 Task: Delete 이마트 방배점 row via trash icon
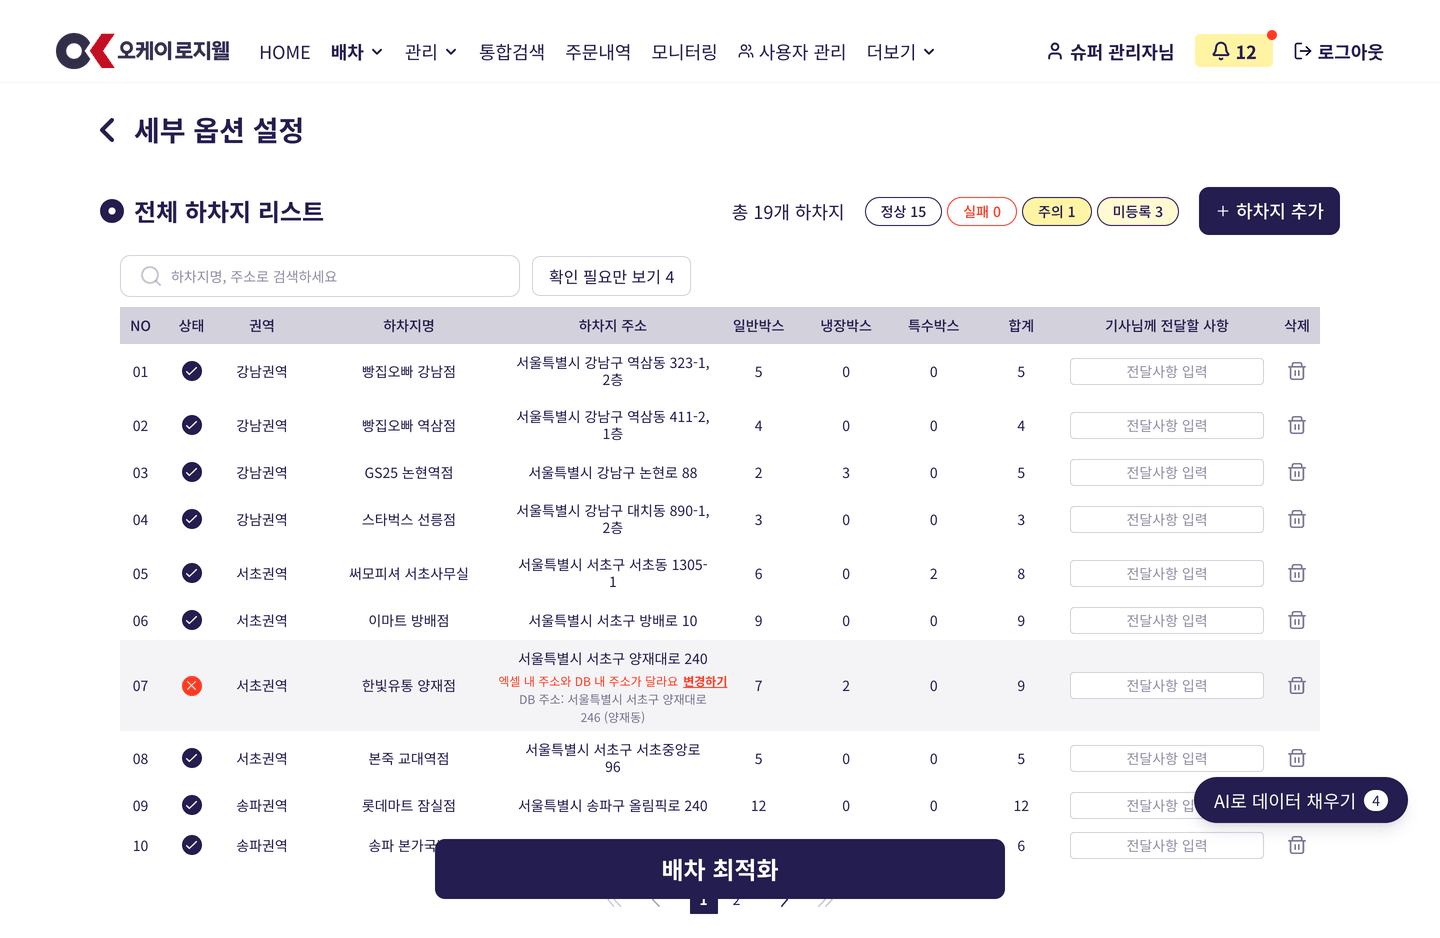[1297, 620]
